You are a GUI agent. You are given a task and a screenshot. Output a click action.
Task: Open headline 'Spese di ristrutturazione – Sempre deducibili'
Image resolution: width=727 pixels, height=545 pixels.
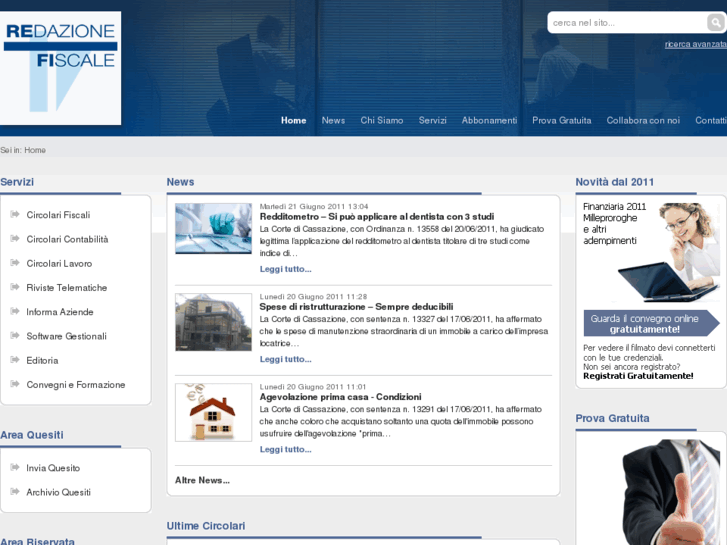point(356,307)
